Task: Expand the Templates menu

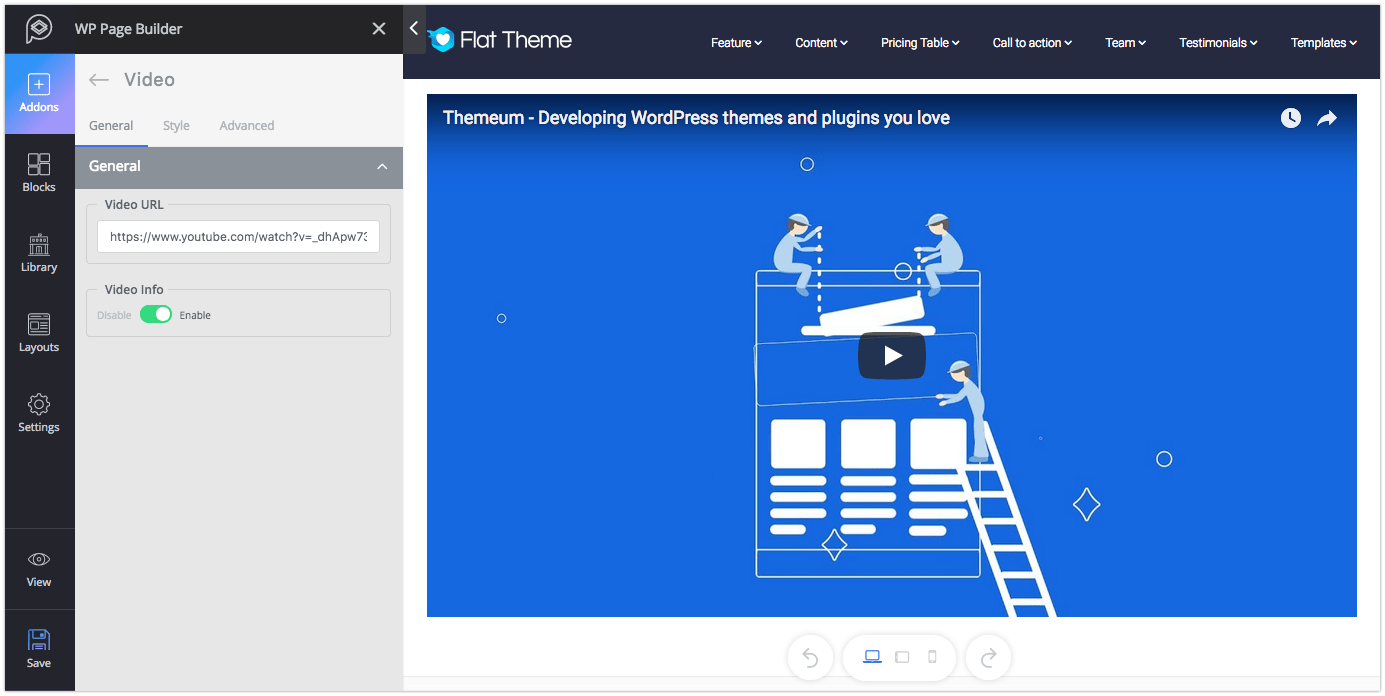Action: pos(1324,43)
